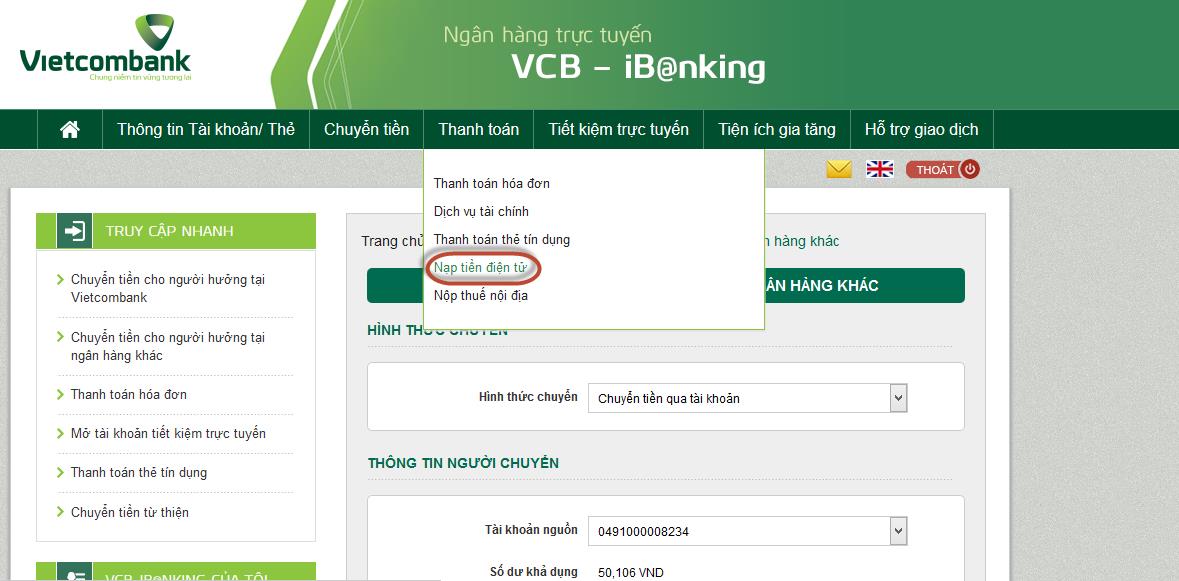The width and height of the screenshot is (1179, 581).
Task: Open the mail envelope icon
Action: point(839,169)
